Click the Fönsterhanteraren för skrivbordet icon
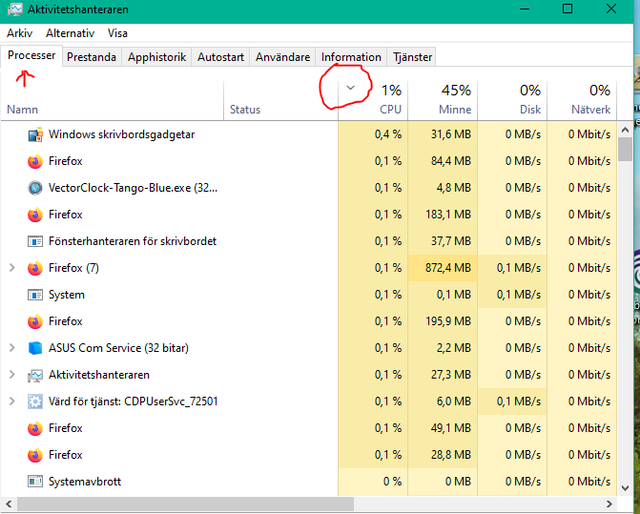 point(35,241)
